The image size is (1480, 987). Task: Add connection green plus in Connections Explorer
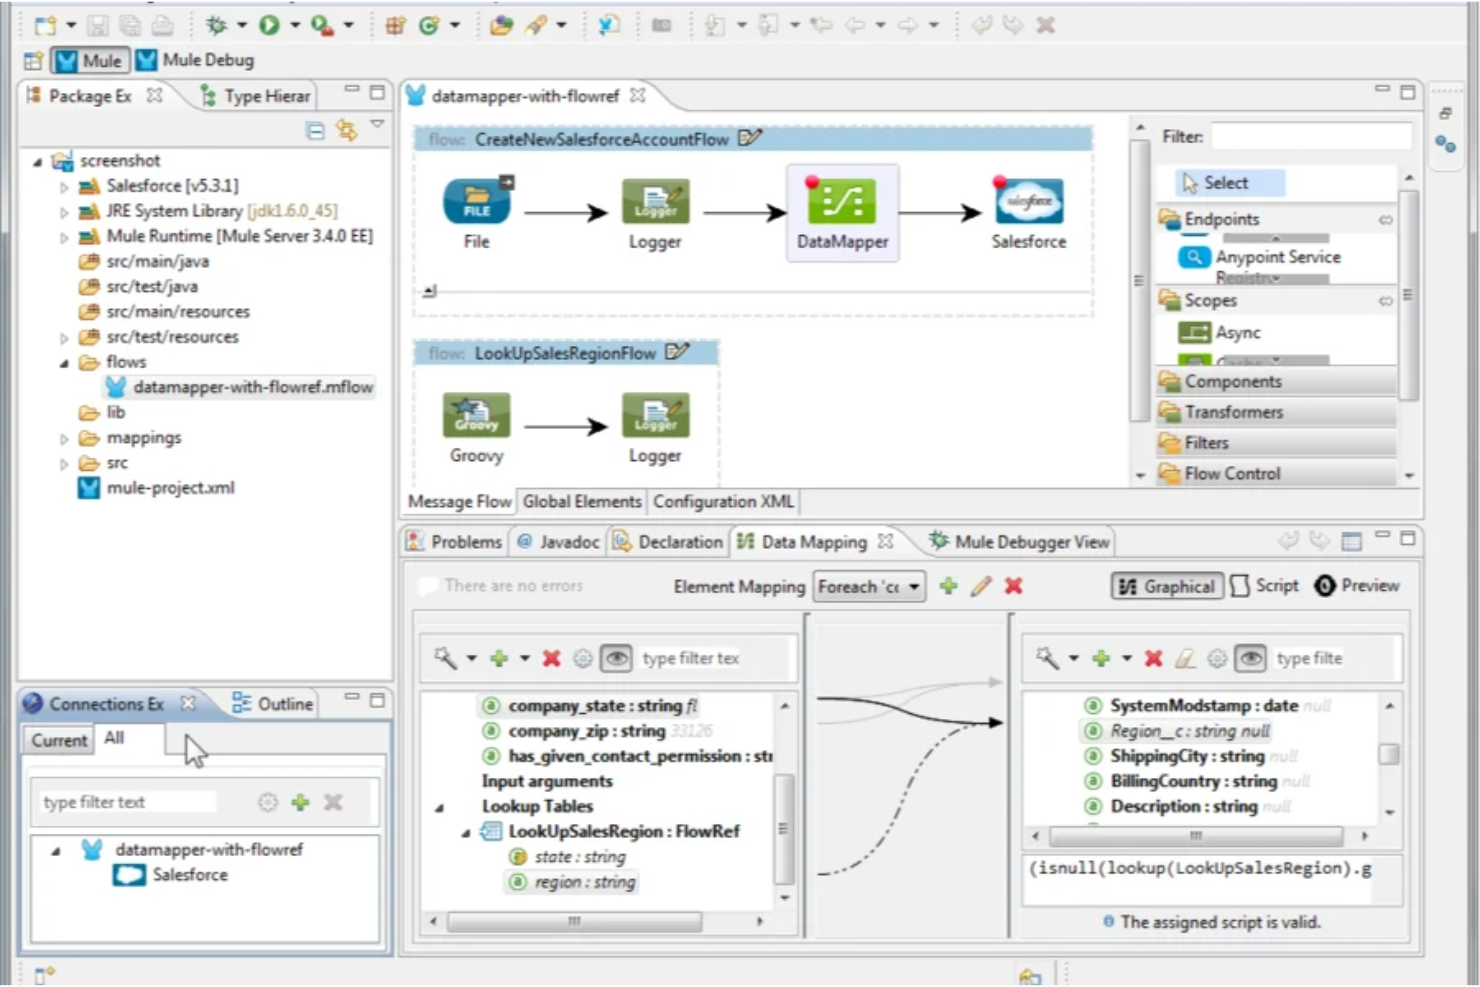tap(300, 802)
